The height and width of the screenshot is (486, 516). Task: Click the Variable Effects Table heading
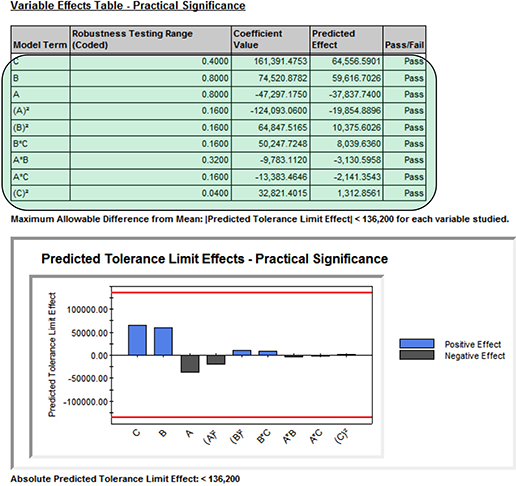(x=128, y=6)
